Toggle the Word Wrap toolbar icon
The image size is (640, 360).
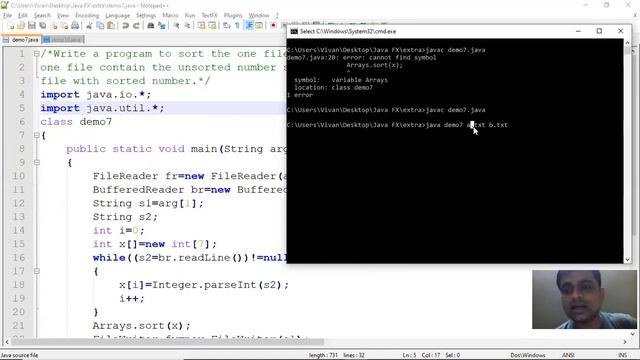pyautogui.click(x=227, y=26)
